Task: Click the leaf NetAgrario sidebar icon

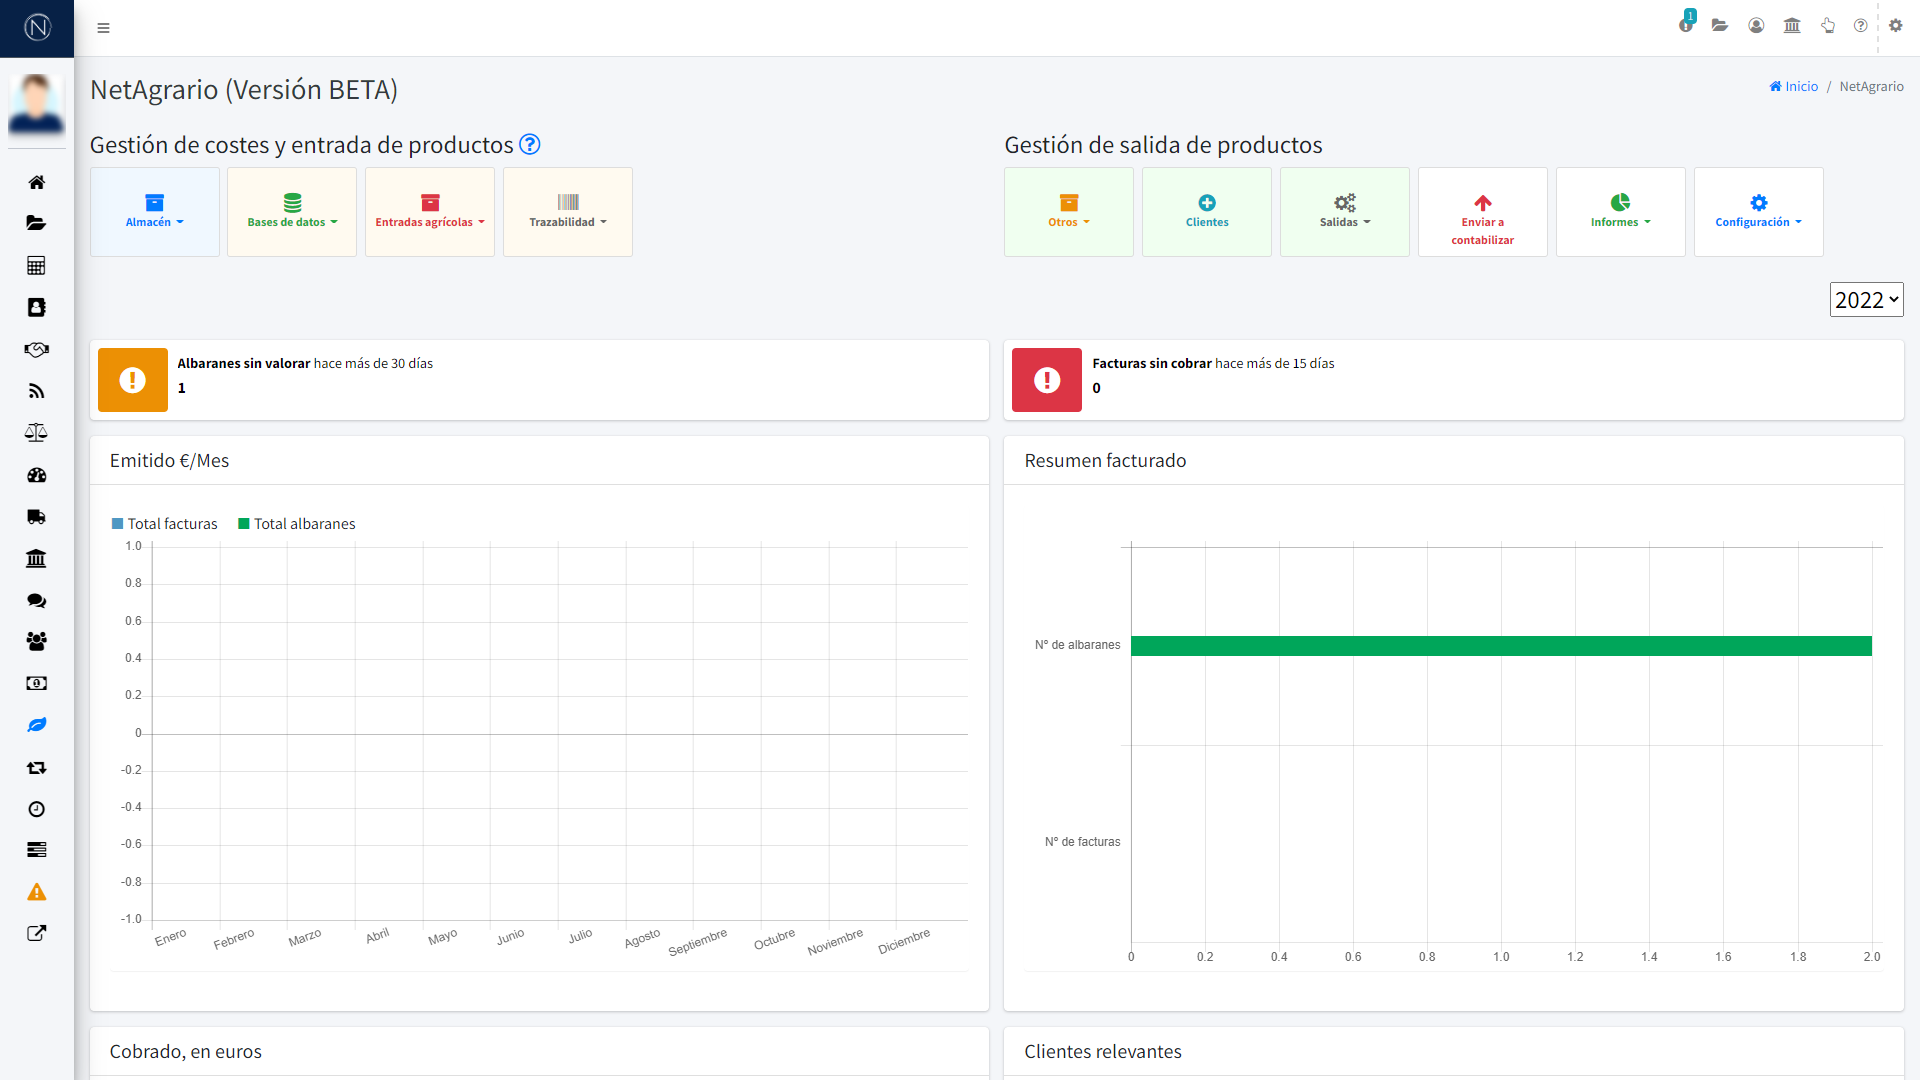Action: coord(36,725)
